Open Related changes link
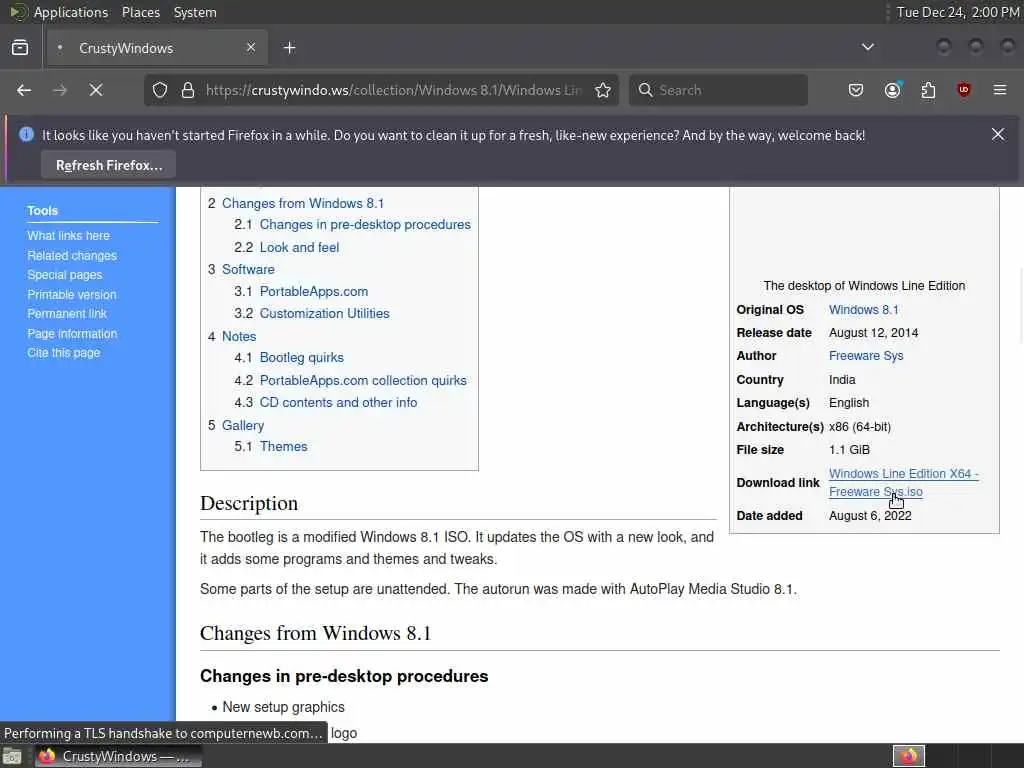This screenshot has height=768, width=1024. pyautogui.click(x=72, y=255)
